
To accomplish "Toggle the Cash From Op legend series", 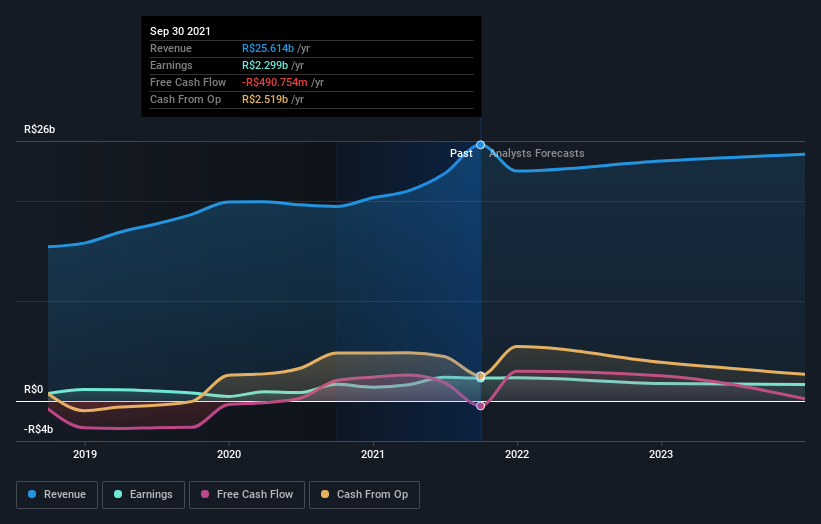I will (364, 495).
